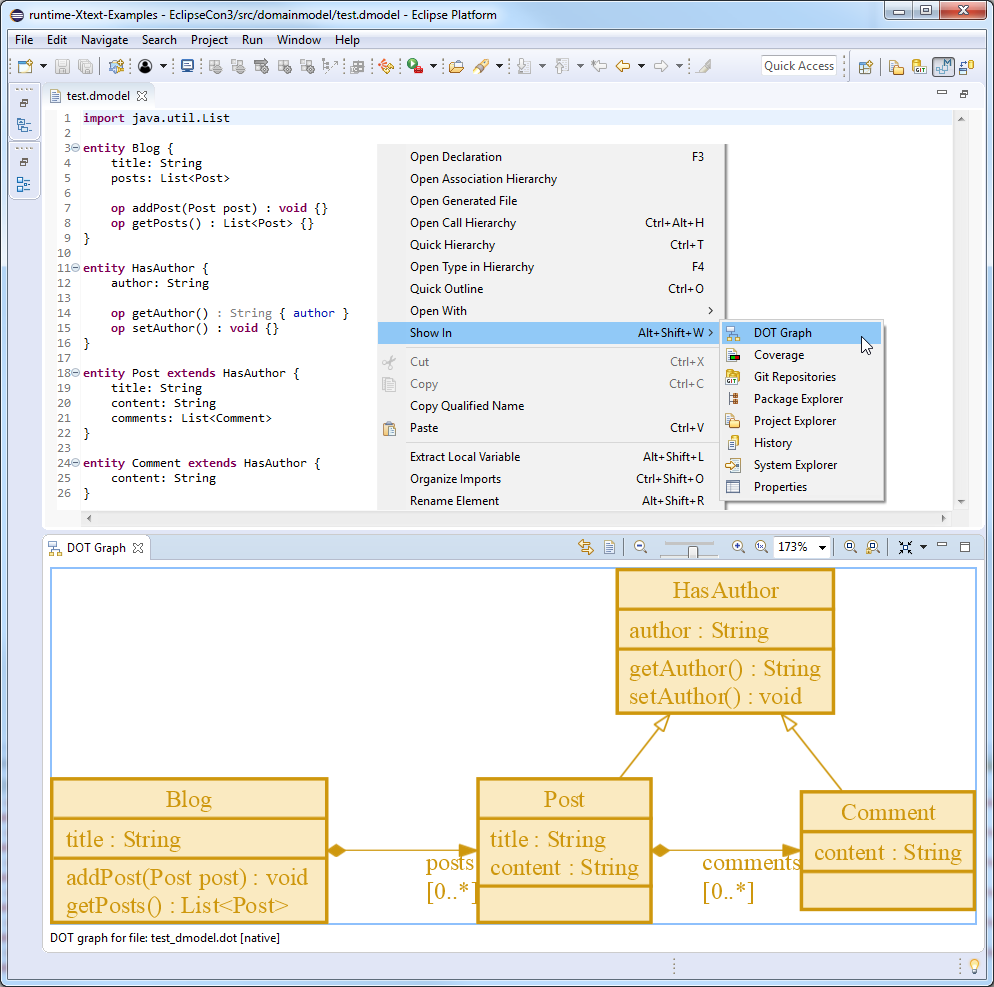Click the Open Type folder icon
Viewport: 994px width, 987px height.
pyautogui.click(x=456, y=66)
